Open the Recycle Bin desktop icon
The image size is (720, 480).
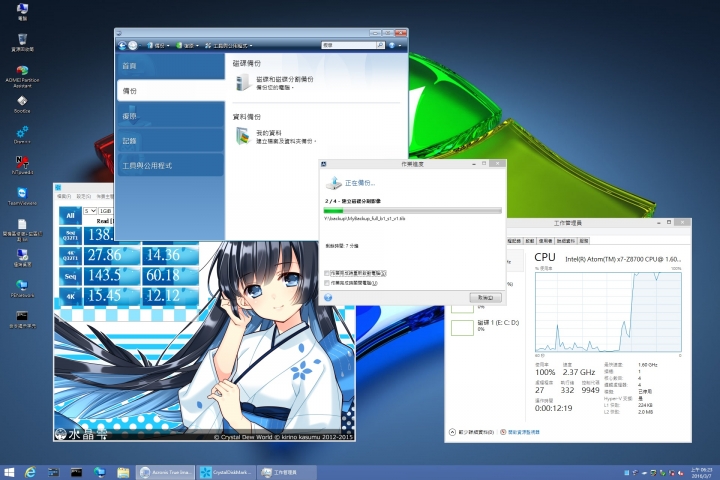tap(22, 43)
